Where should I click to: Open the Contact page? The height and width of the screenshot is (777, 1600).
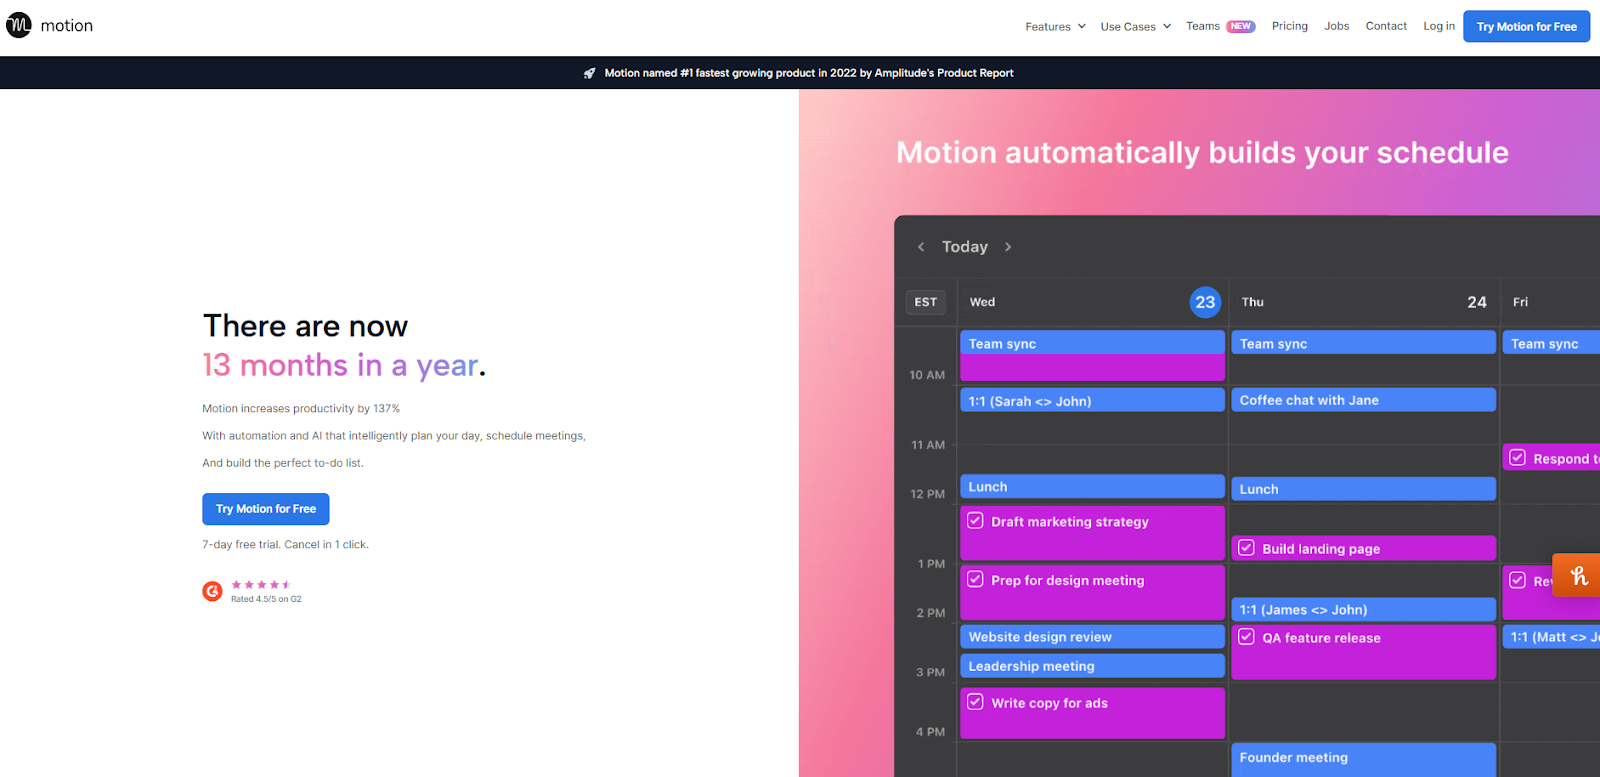point(1386,26)
